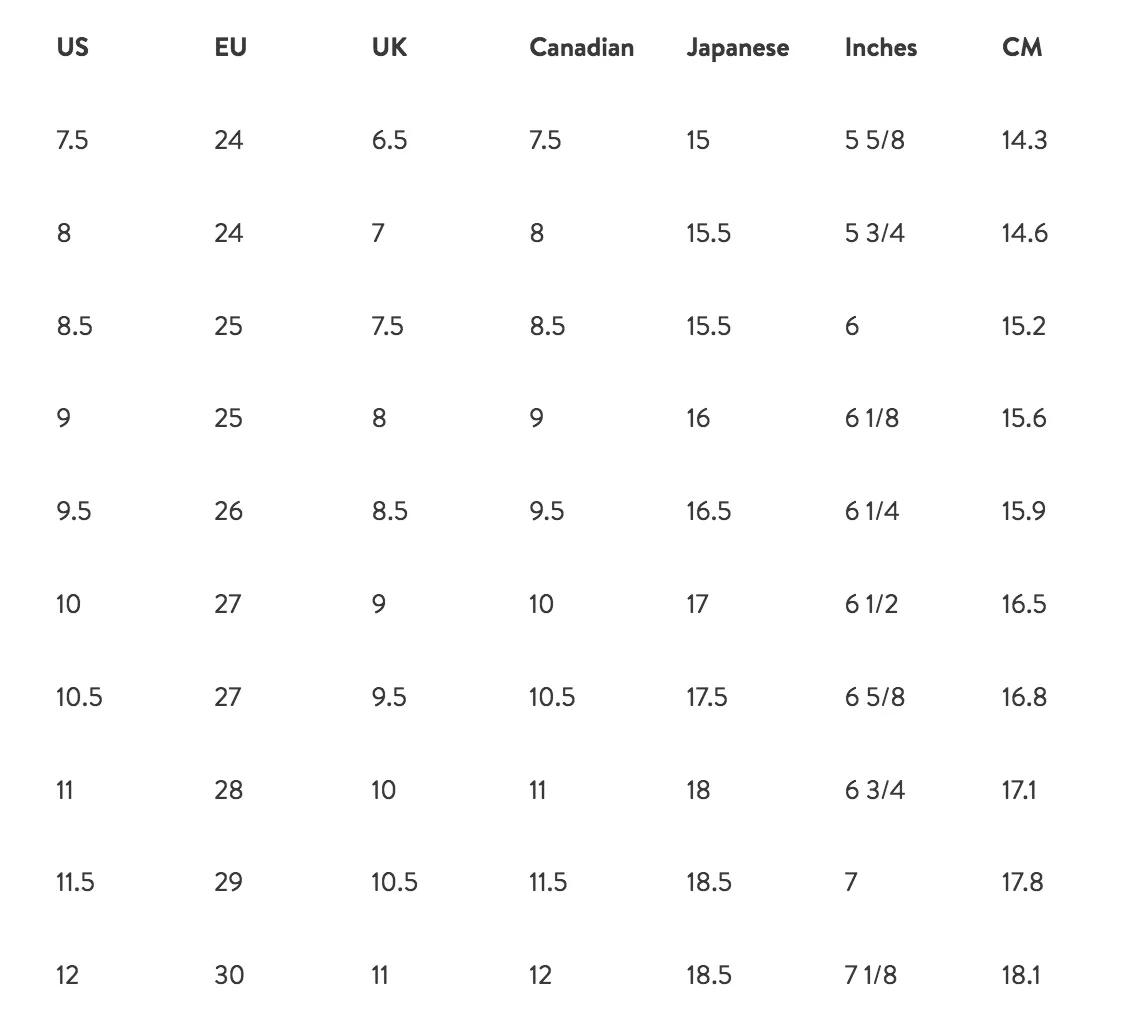The image size is (1142, 1030).
Task: Click the 17.8 CM cell
Action: [x=1023, y=882]
